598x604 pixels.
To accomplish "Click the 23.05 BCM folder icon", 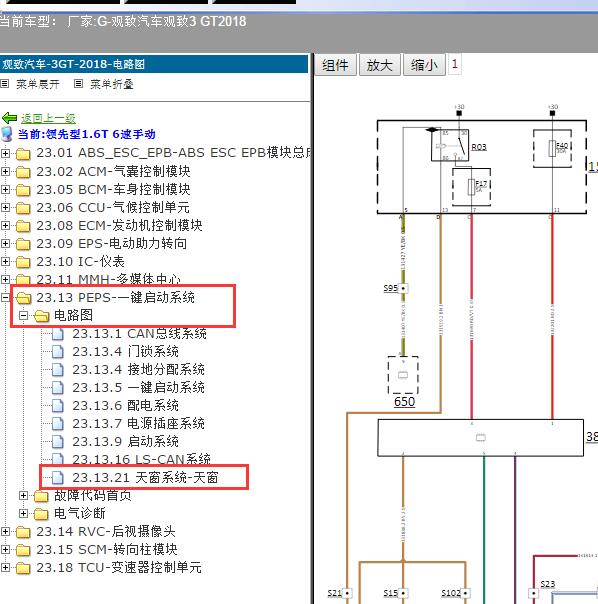I will [x=23, y=190].
